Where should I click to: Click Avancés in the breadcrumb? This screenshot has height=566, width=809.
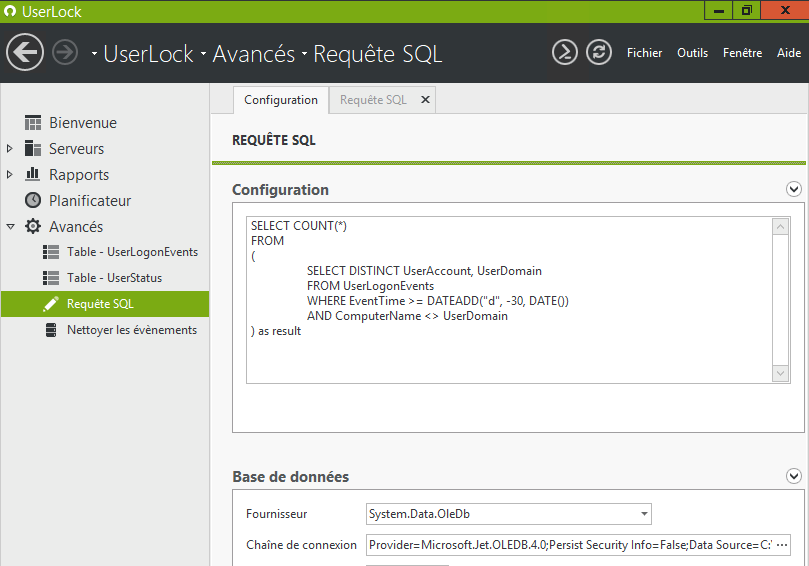click(254, 54)
